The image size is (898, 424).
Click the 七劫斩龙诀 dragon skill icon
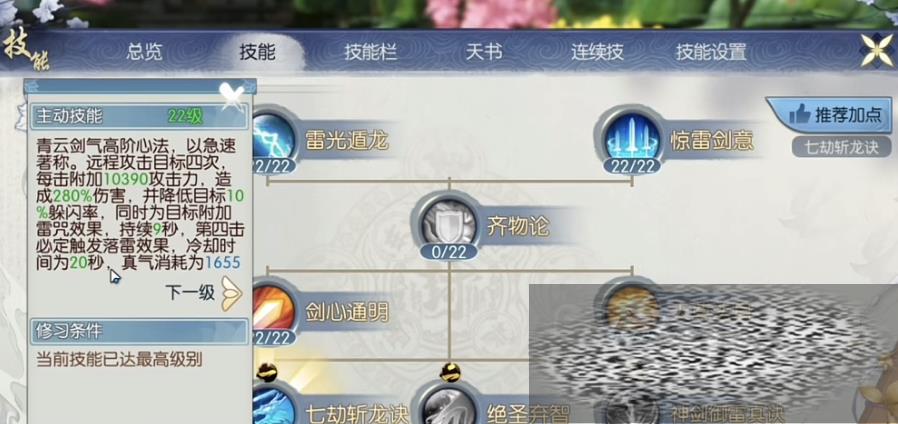(x=273, y=406)
